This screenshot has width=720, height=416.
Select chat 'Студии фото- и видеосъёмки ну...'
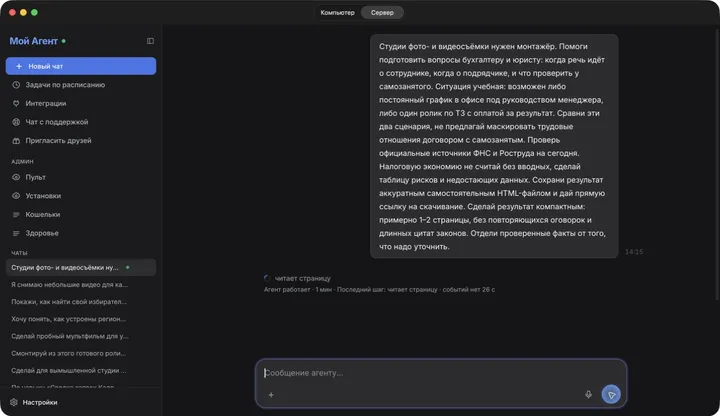tap(81, 267)
